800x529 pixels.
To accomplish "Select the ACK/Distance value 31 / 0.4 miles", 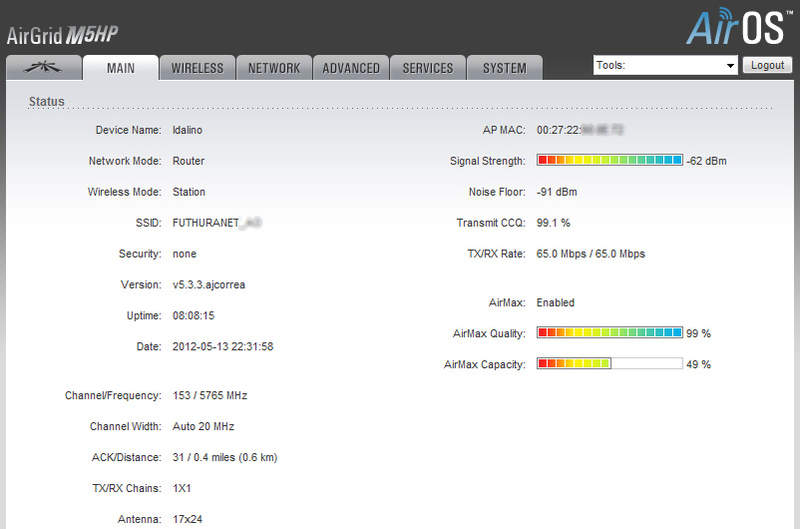I will 224,457.
